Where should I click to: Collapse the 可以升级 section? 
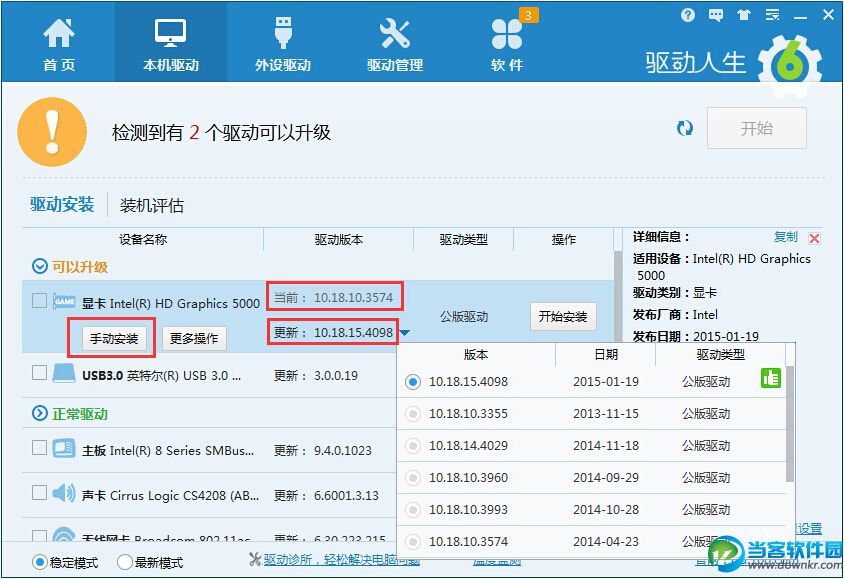[x=40, y=266]
